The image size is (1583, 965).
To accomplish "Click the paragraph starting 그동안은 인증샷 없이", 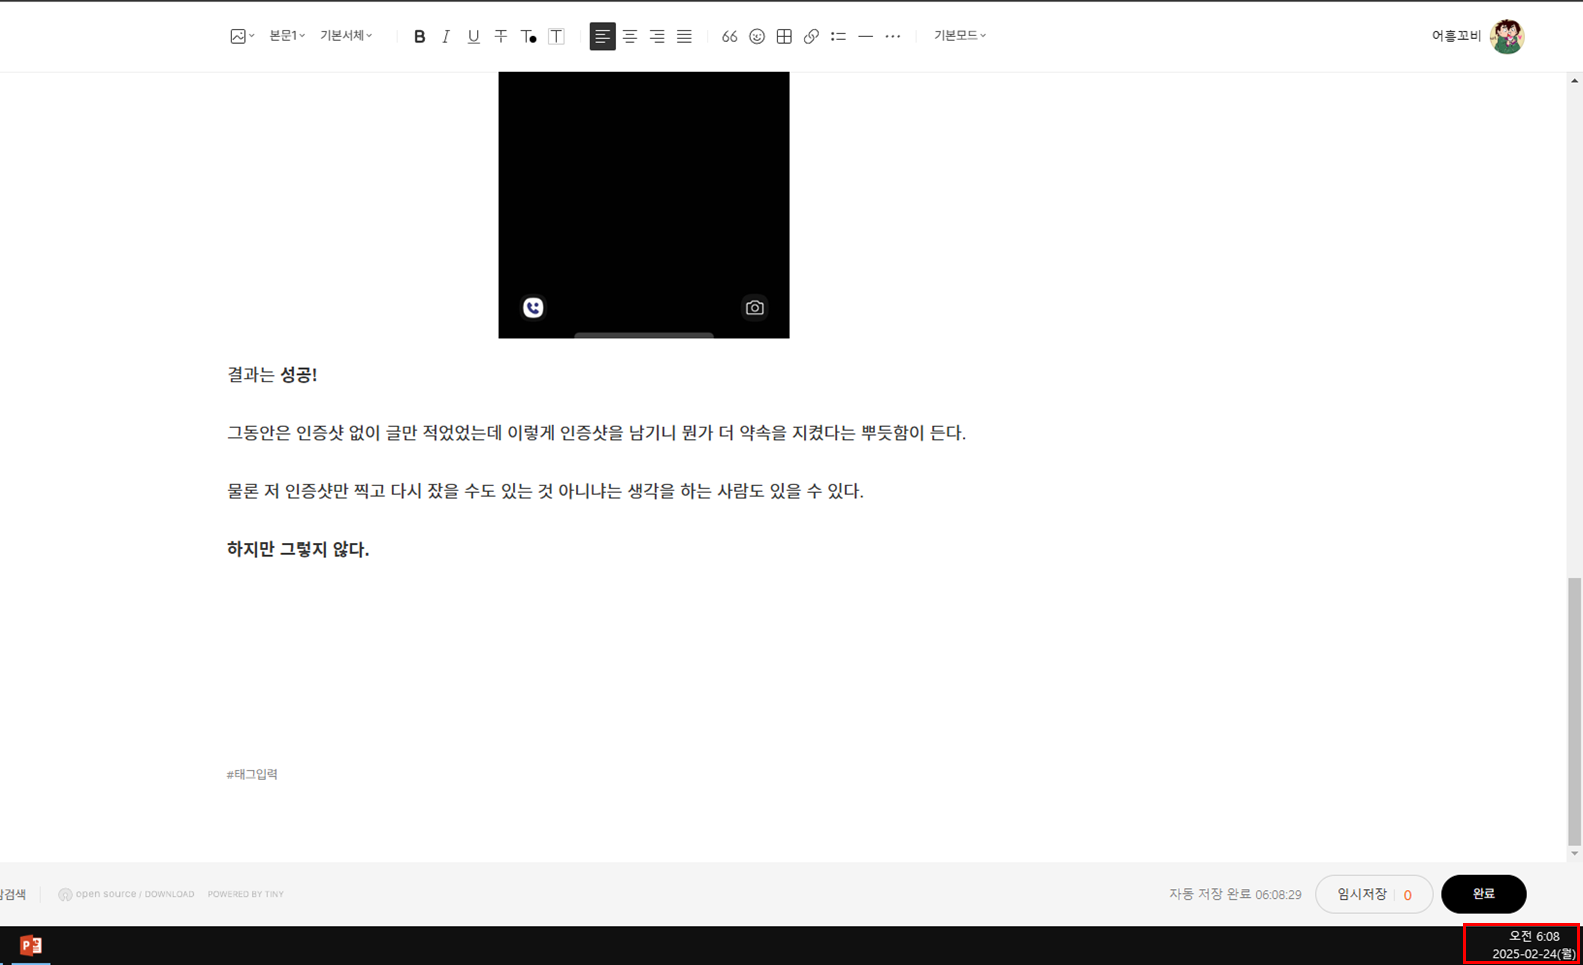I will point(596,433).
